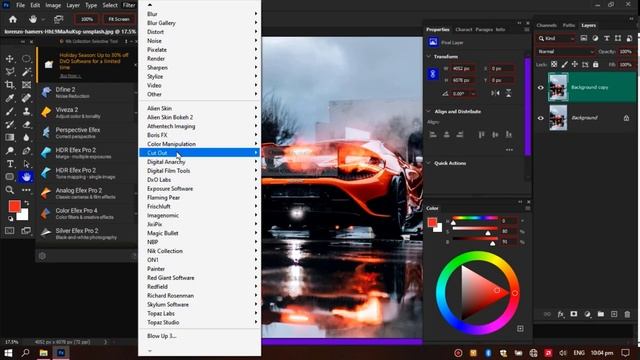
Task: Open the Nik Collection submenu
Action: 200,251
